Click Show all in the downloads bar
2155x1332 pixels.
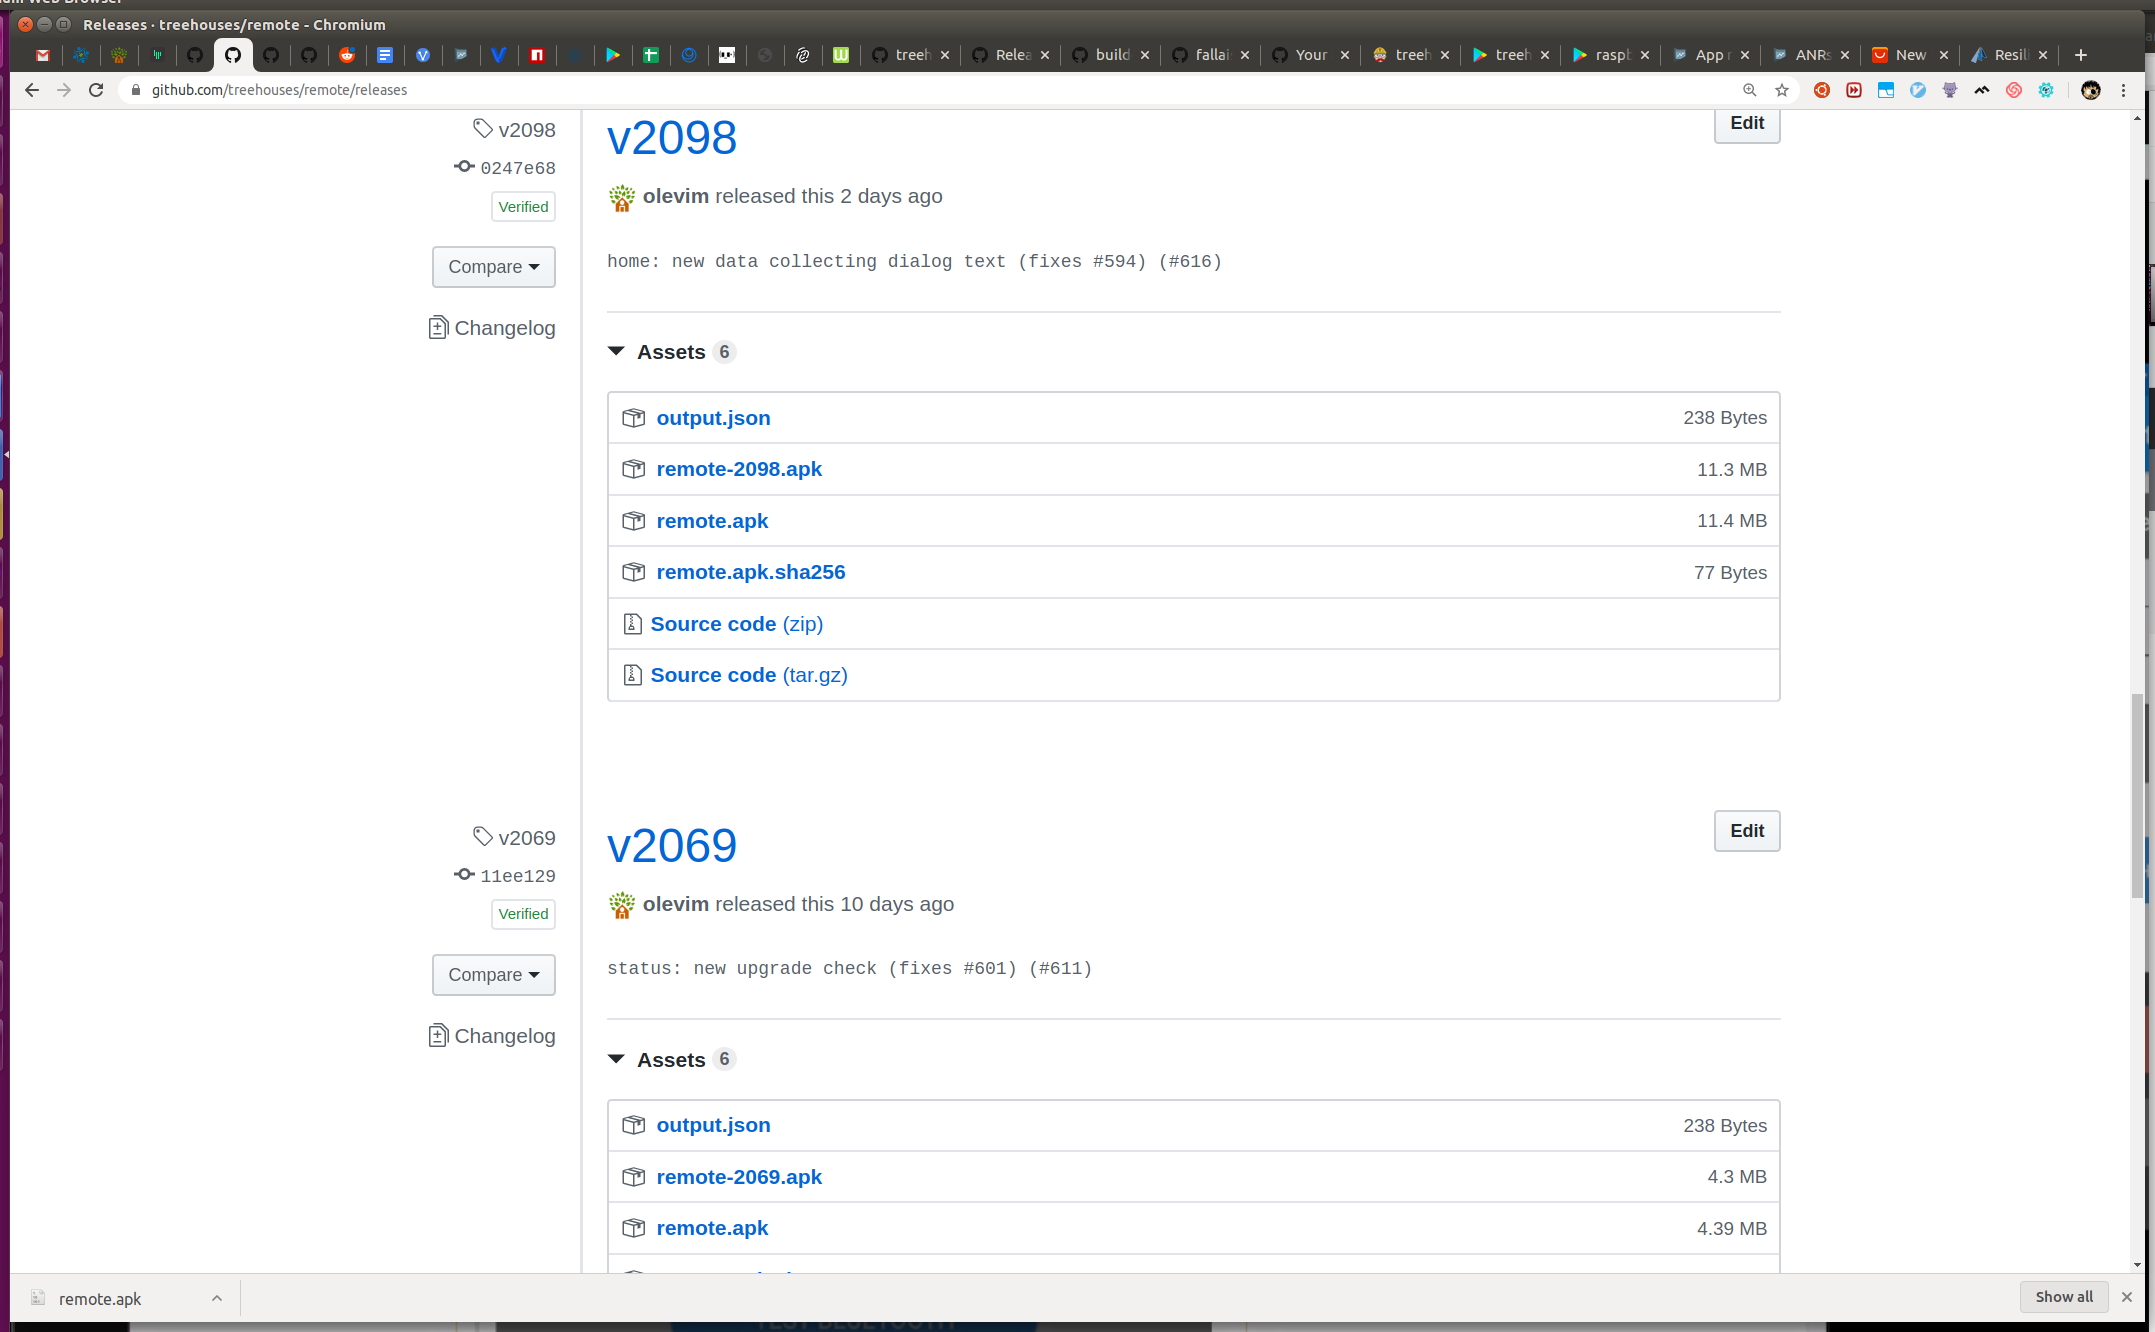(2063, 1297)
